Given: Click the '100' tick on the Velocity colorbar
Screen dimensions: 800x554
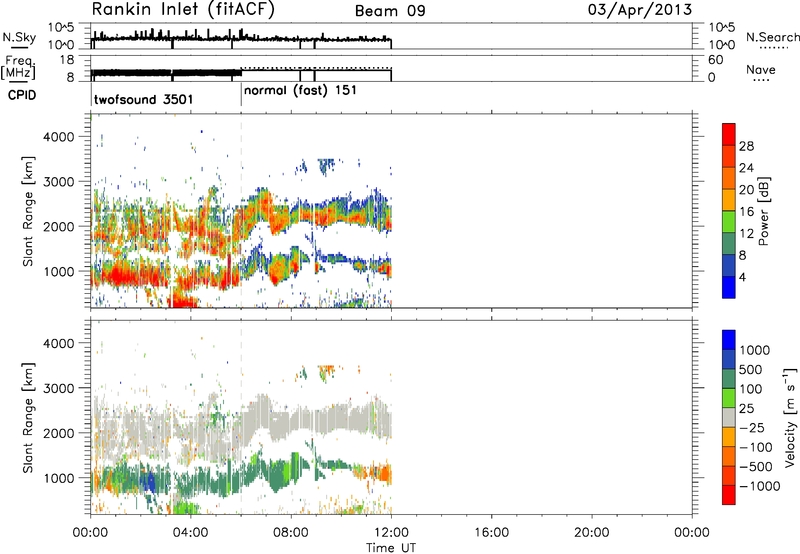Looking at the screenshot, I should point(751,389).
